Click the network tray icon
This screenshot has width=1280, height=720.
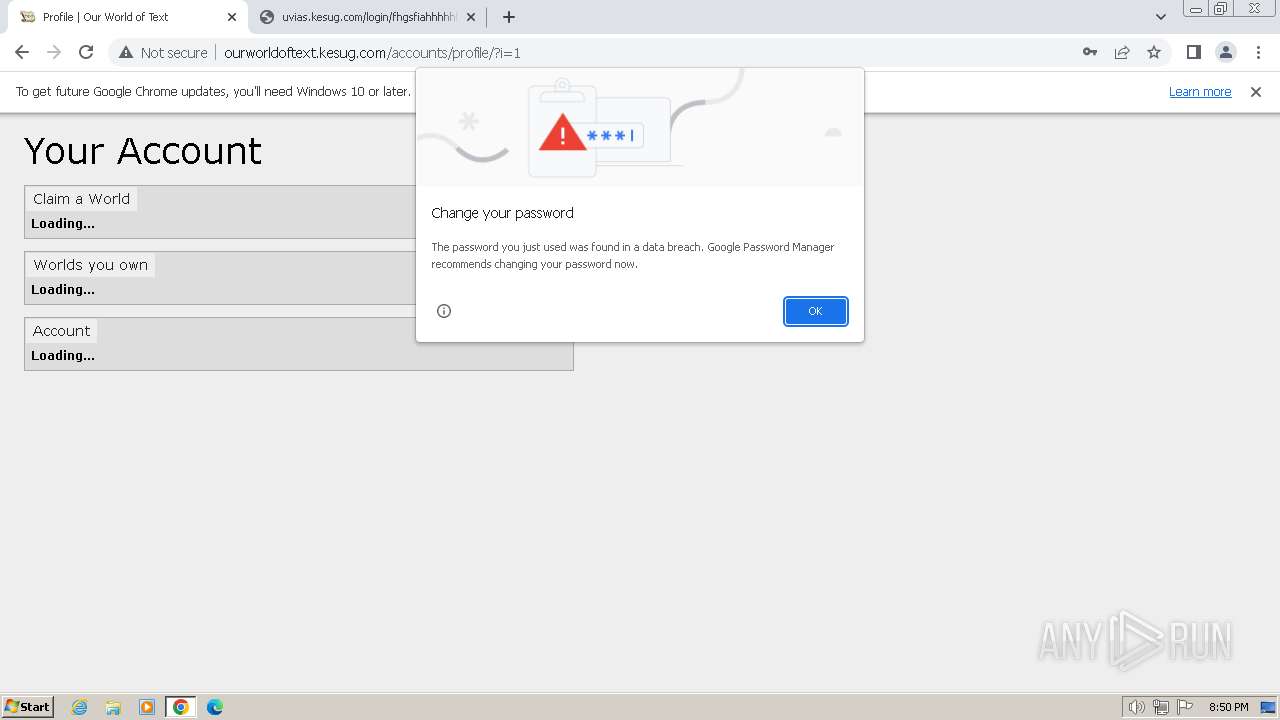[1161, 707]
